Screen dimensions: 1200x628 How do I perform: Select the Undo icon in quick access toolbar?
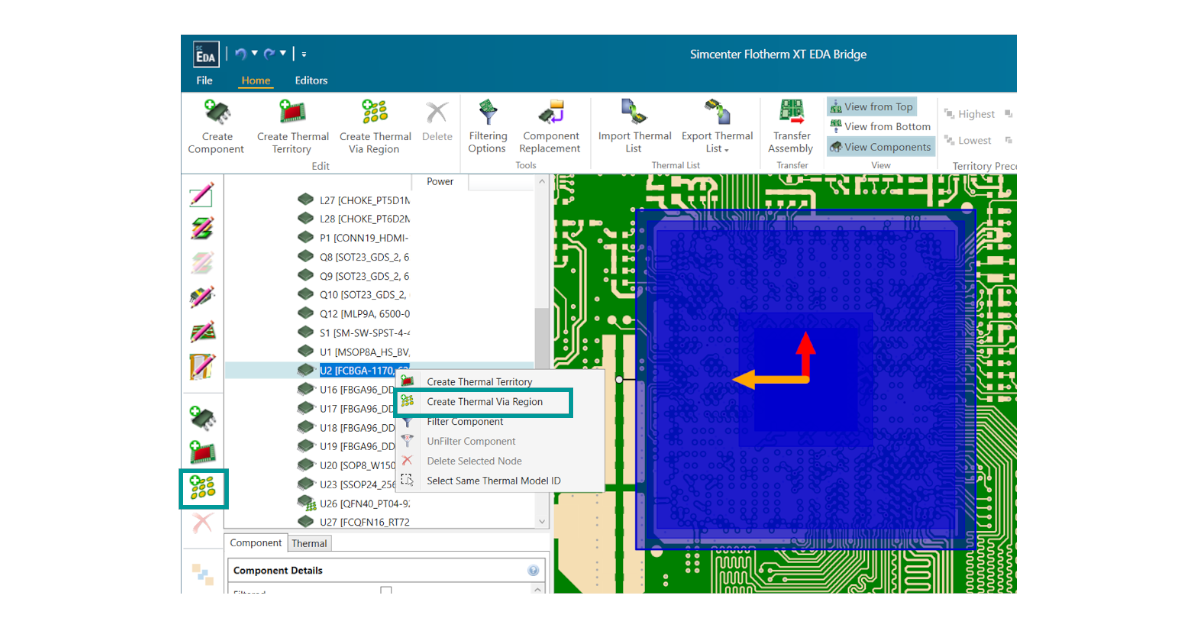tap(240, 53)
